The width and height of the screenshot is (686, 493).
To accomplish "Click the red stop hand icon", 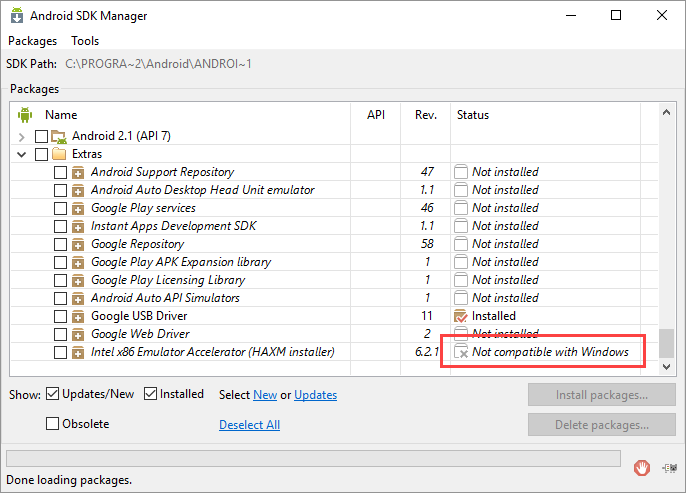I will (641, 468).
